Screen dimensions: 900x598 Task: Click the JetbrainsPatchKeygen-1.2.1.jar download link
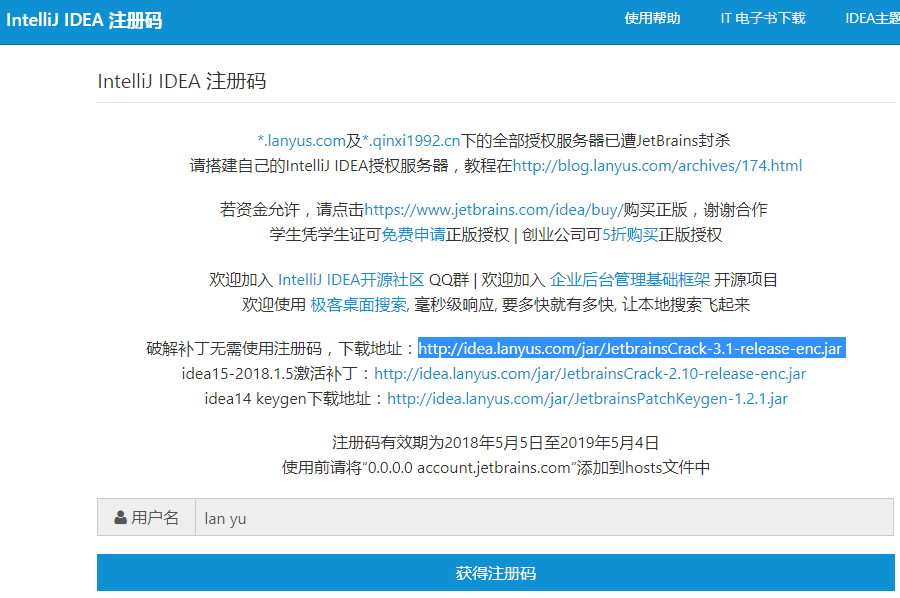pos(588,399)
